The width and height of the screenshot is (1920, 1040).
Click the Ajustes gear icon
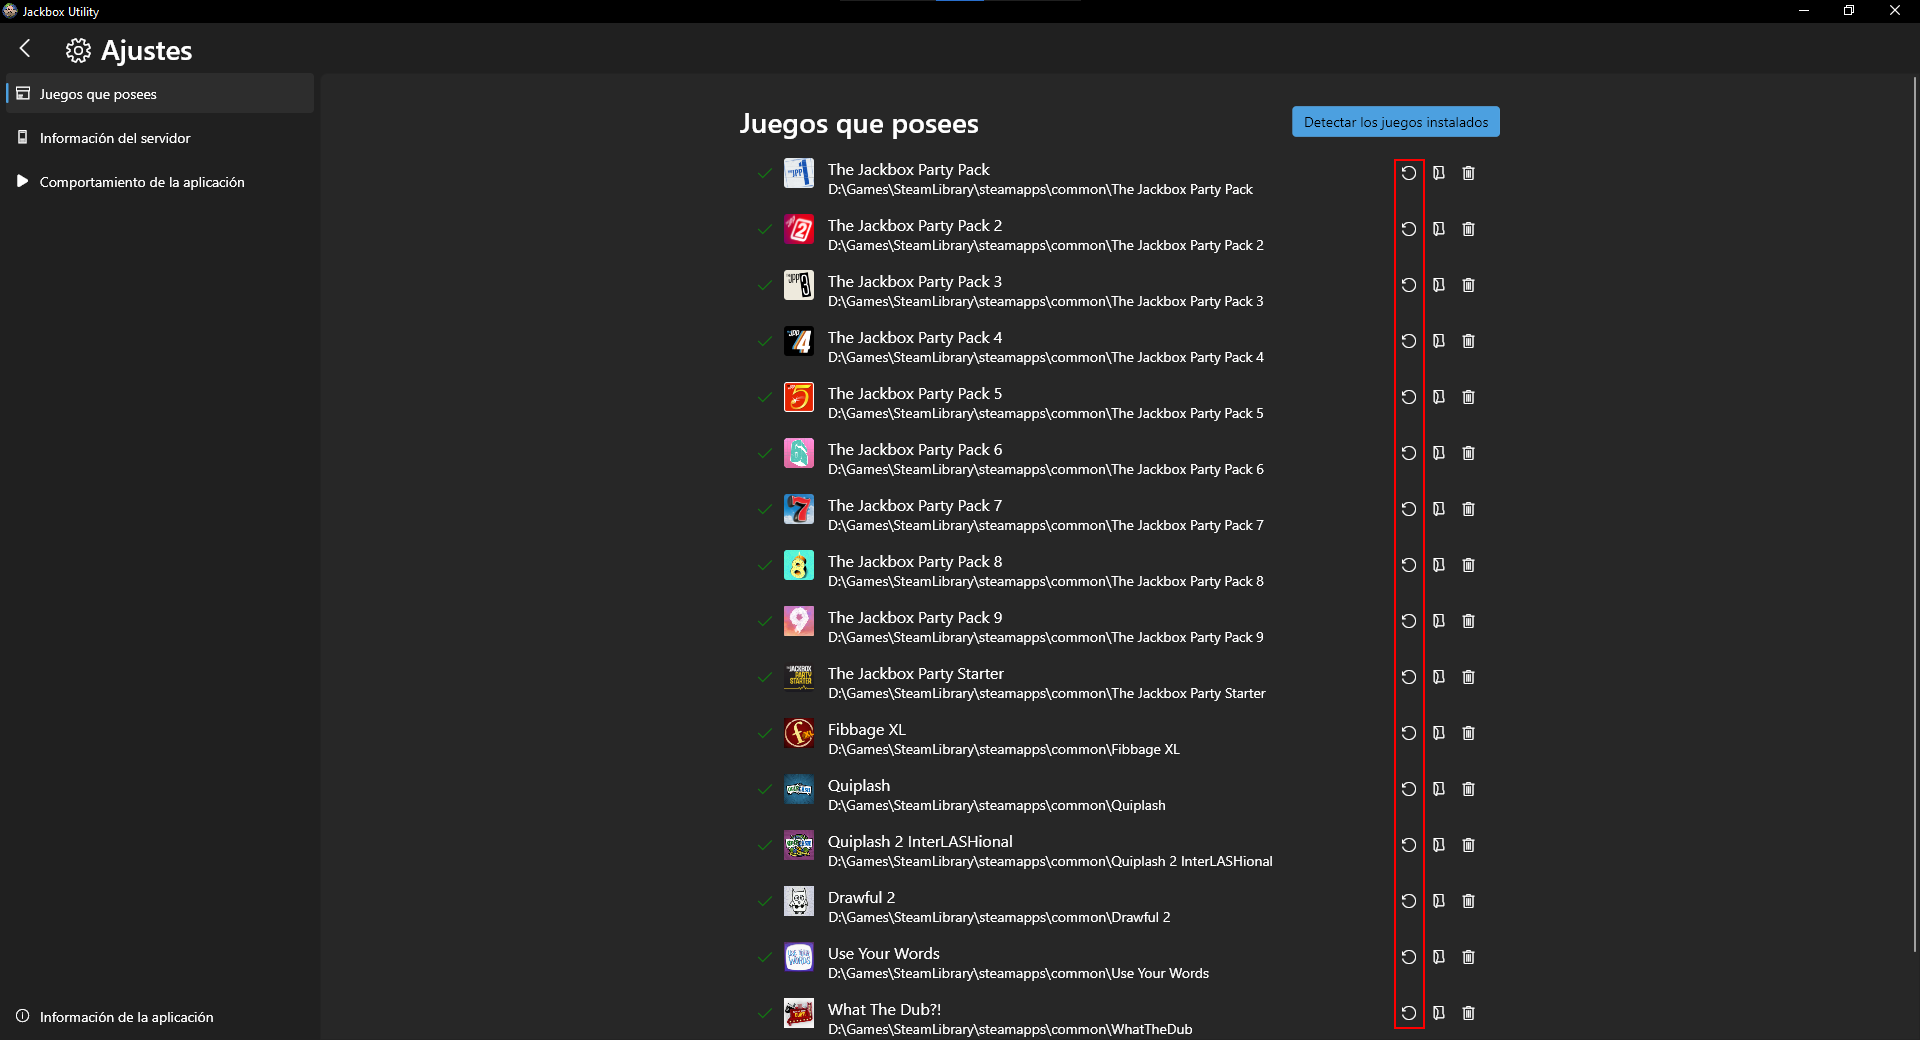click(78, 50)
